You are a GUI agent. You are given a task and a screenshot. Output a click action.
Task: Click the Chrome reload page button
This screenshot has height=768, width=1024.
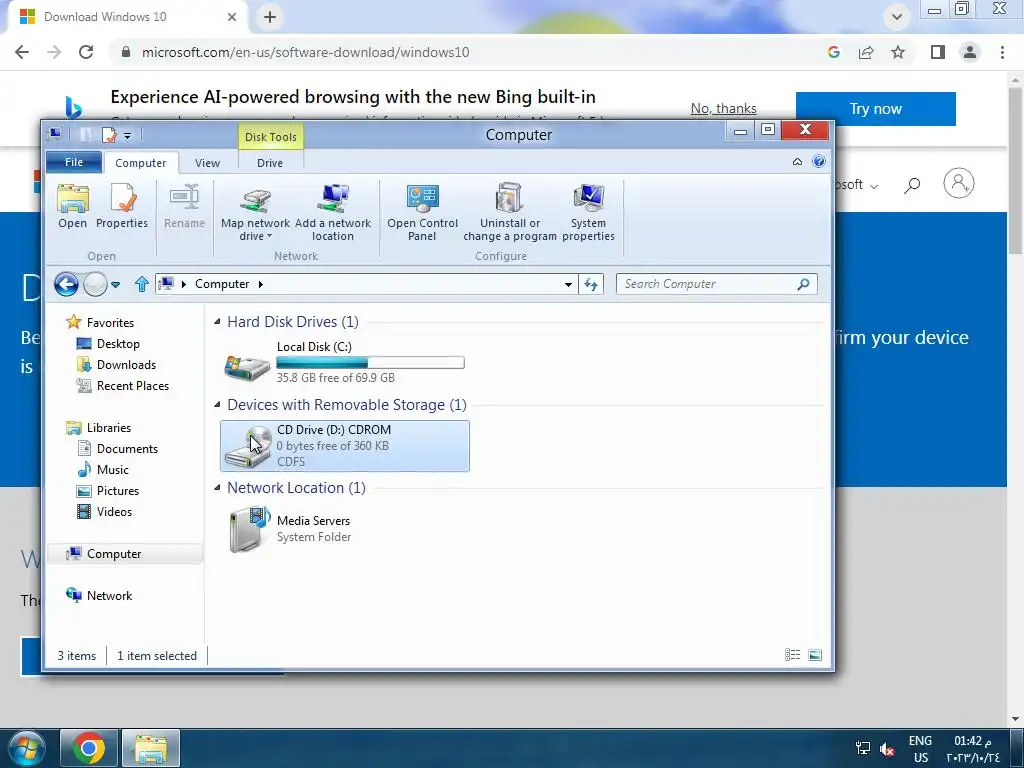pyautogui.click(x=86, y=52)
